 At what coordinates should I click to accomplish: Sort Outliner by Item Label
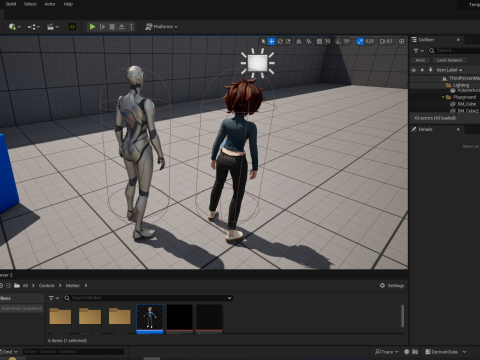pyautogui.click(x=449, y=70)
